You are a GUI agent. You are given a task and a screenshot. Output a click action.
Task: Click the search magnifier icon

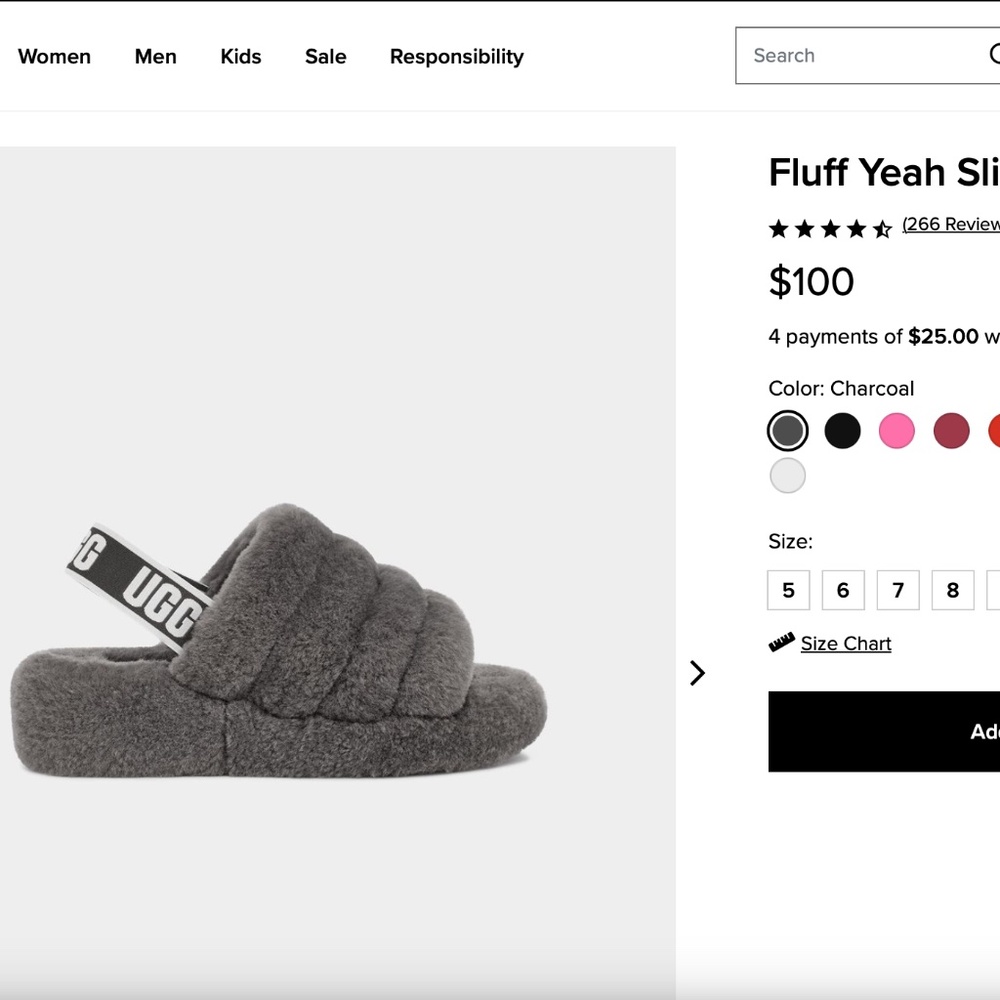tap(995, 55)
